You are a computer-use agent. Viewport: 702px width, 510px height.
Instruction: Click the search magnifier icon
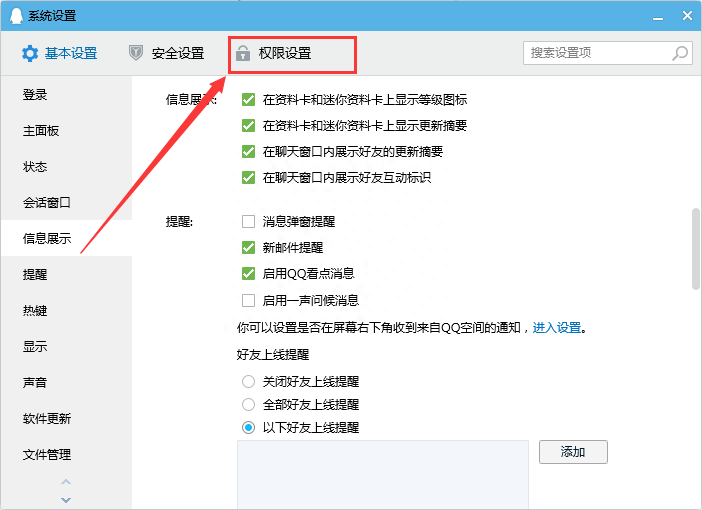pyautogui.click(x=680, y=53)
